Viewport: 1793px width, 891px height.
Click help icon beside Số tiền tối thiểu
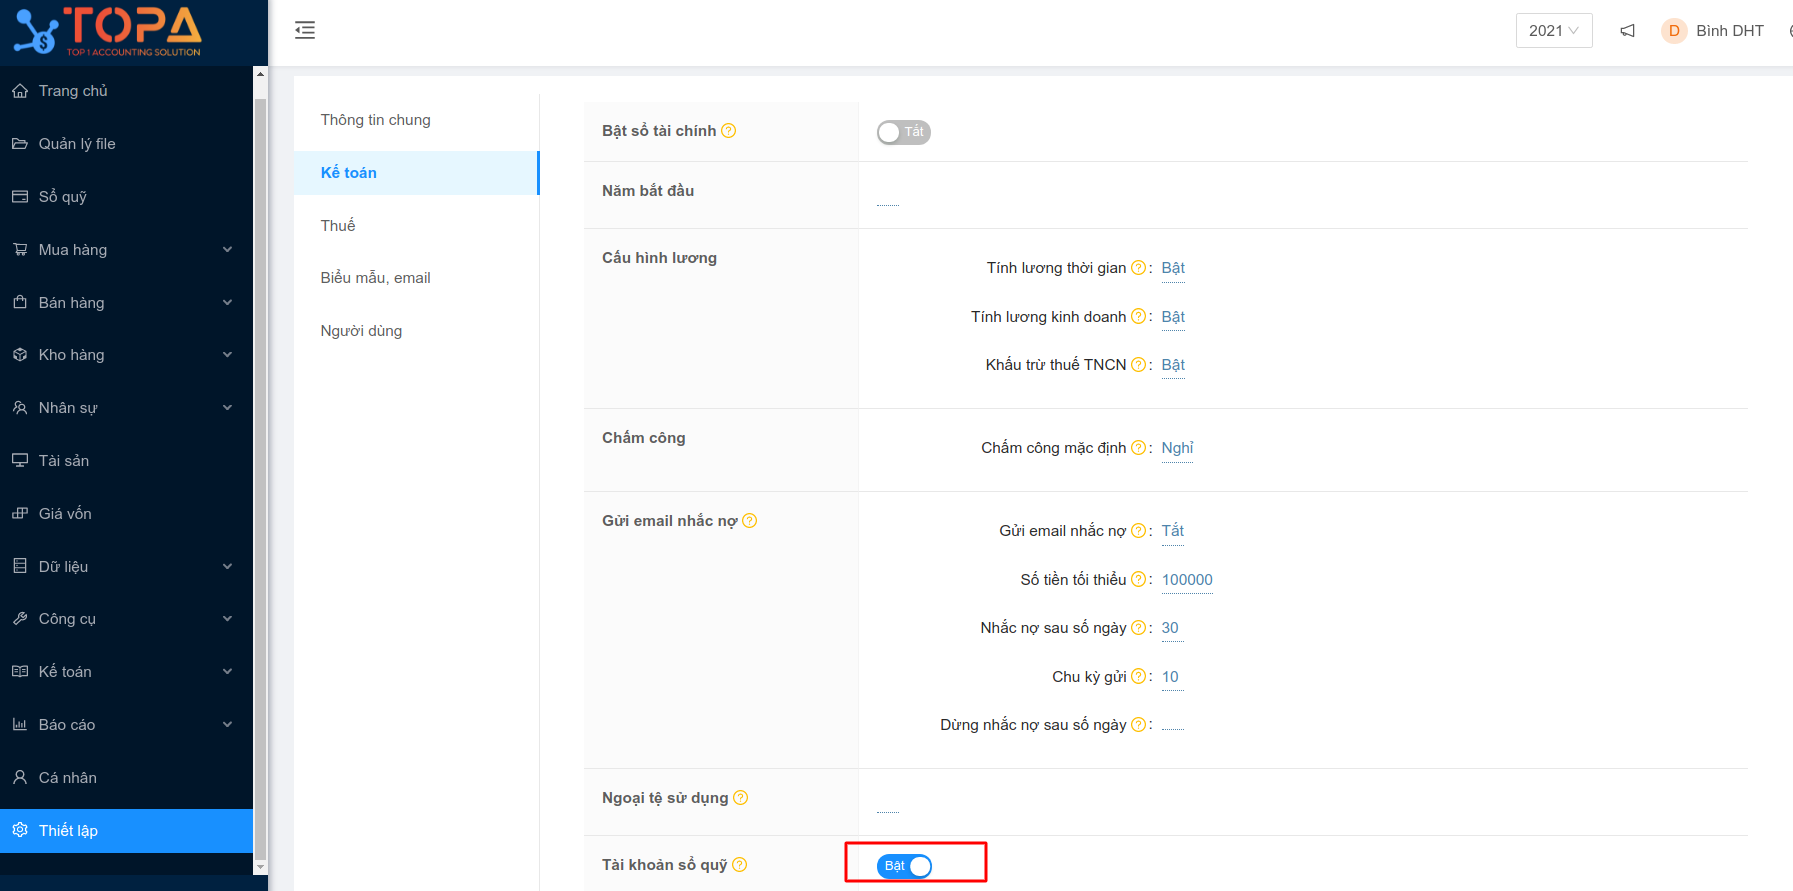(1138, 580)
